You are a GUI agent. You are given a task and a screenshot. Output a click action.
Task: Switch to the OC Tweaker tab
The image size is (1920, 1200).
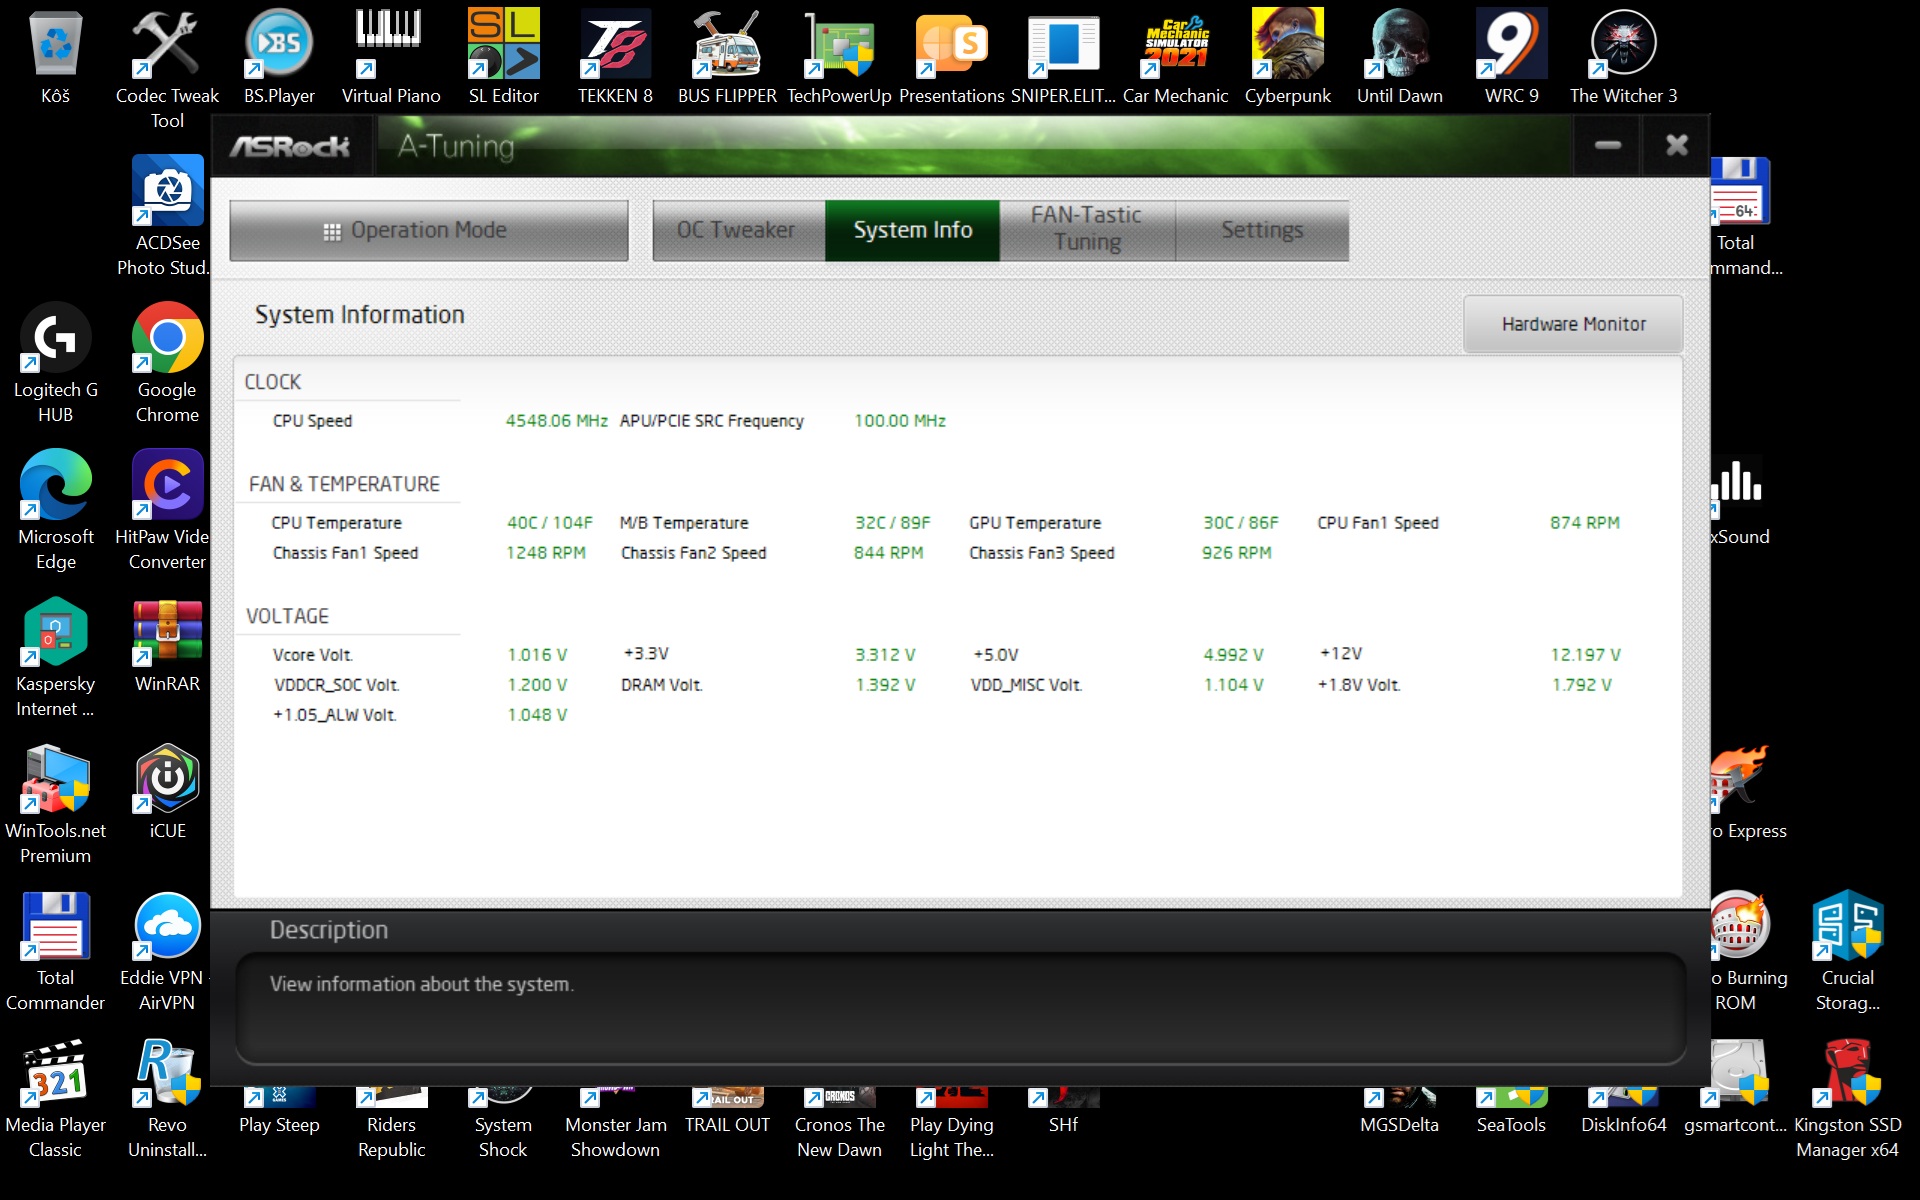[x=737, y=230]
